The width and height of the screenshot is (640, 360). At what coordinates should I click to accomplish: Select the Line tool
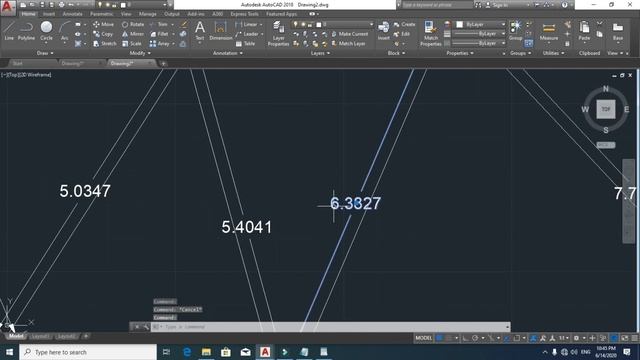point(9,31)
